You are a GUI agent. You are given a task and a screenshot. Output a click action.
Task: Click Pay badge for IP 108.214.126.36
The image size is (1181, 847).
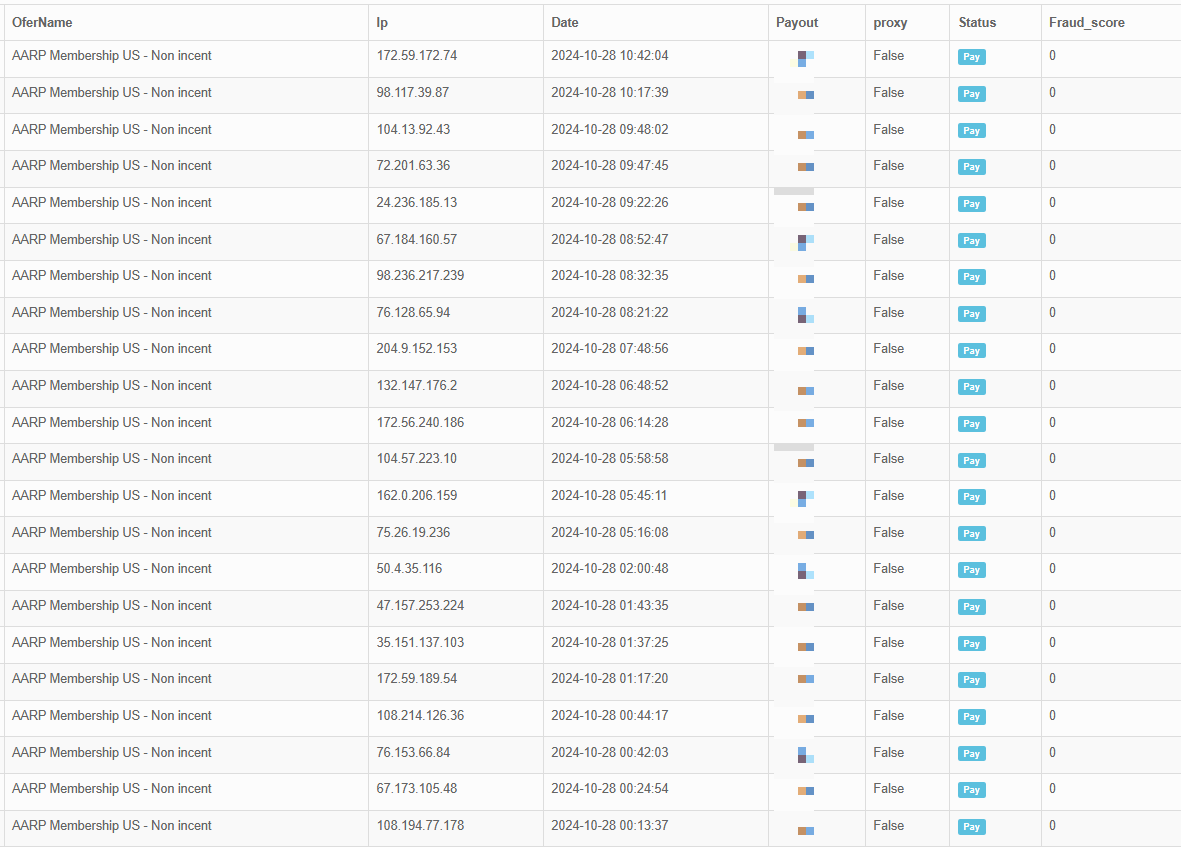pos(972,716)
